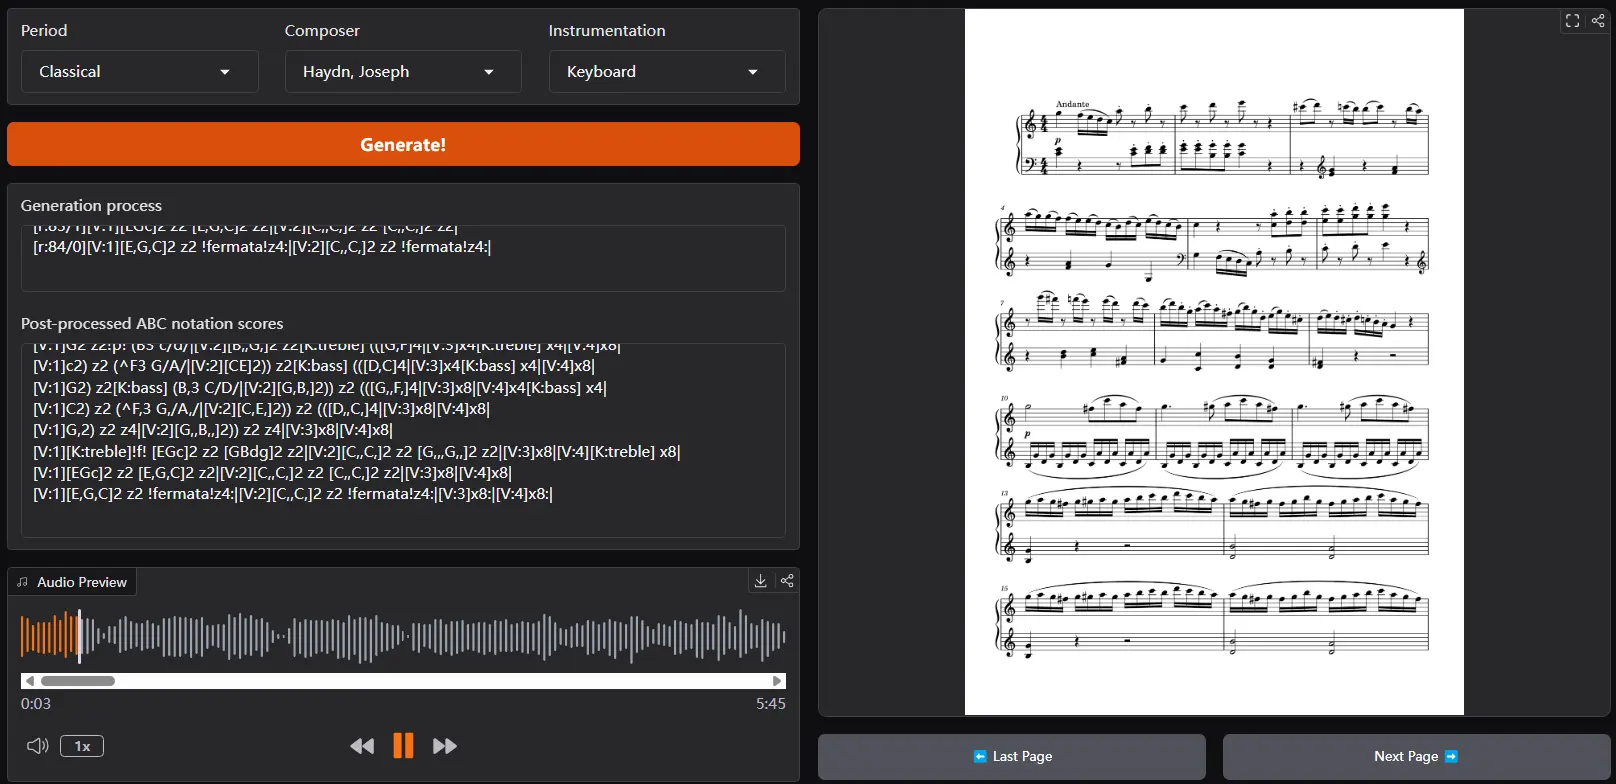The width and height of the screenshot is (1616, 784).
Task: Click the Generation process text box
Action: (403, 258)
